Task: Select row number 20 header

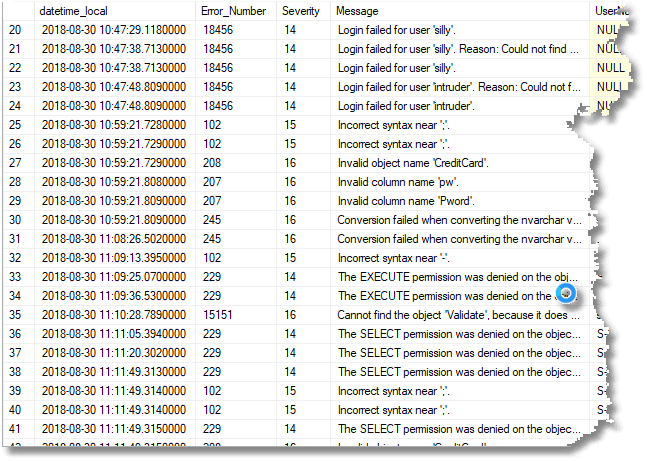Action: pos(19,30)
